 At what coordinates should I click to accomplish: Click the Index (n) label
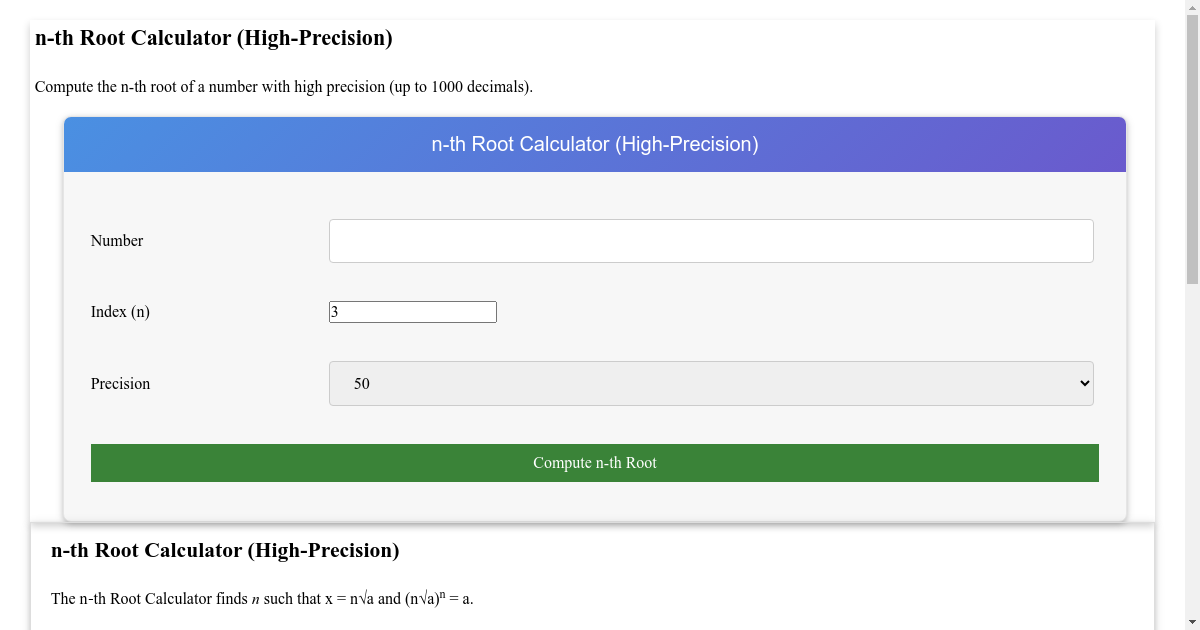point(120,311)
